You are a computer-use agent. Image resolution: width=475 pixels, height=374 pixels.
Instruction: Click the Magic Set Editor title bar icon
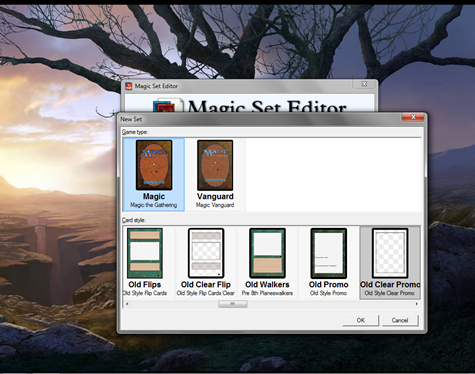pos(128,86)
